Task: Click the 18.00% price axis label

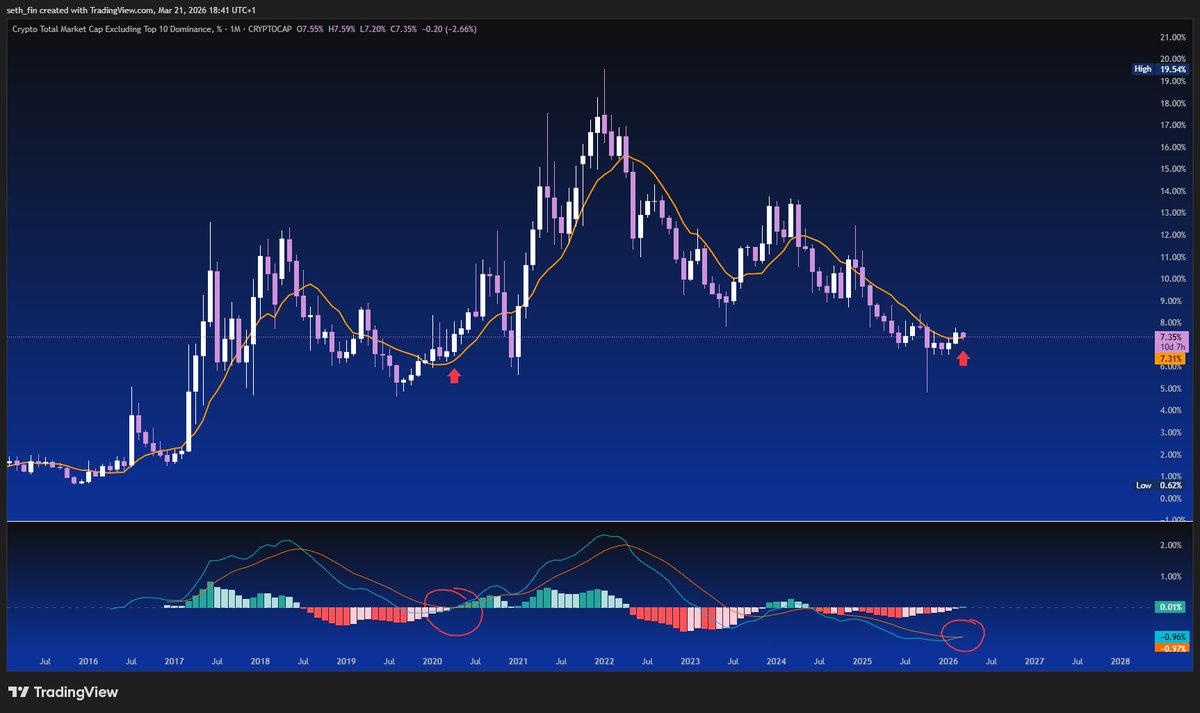Action: click(1171, 104)
